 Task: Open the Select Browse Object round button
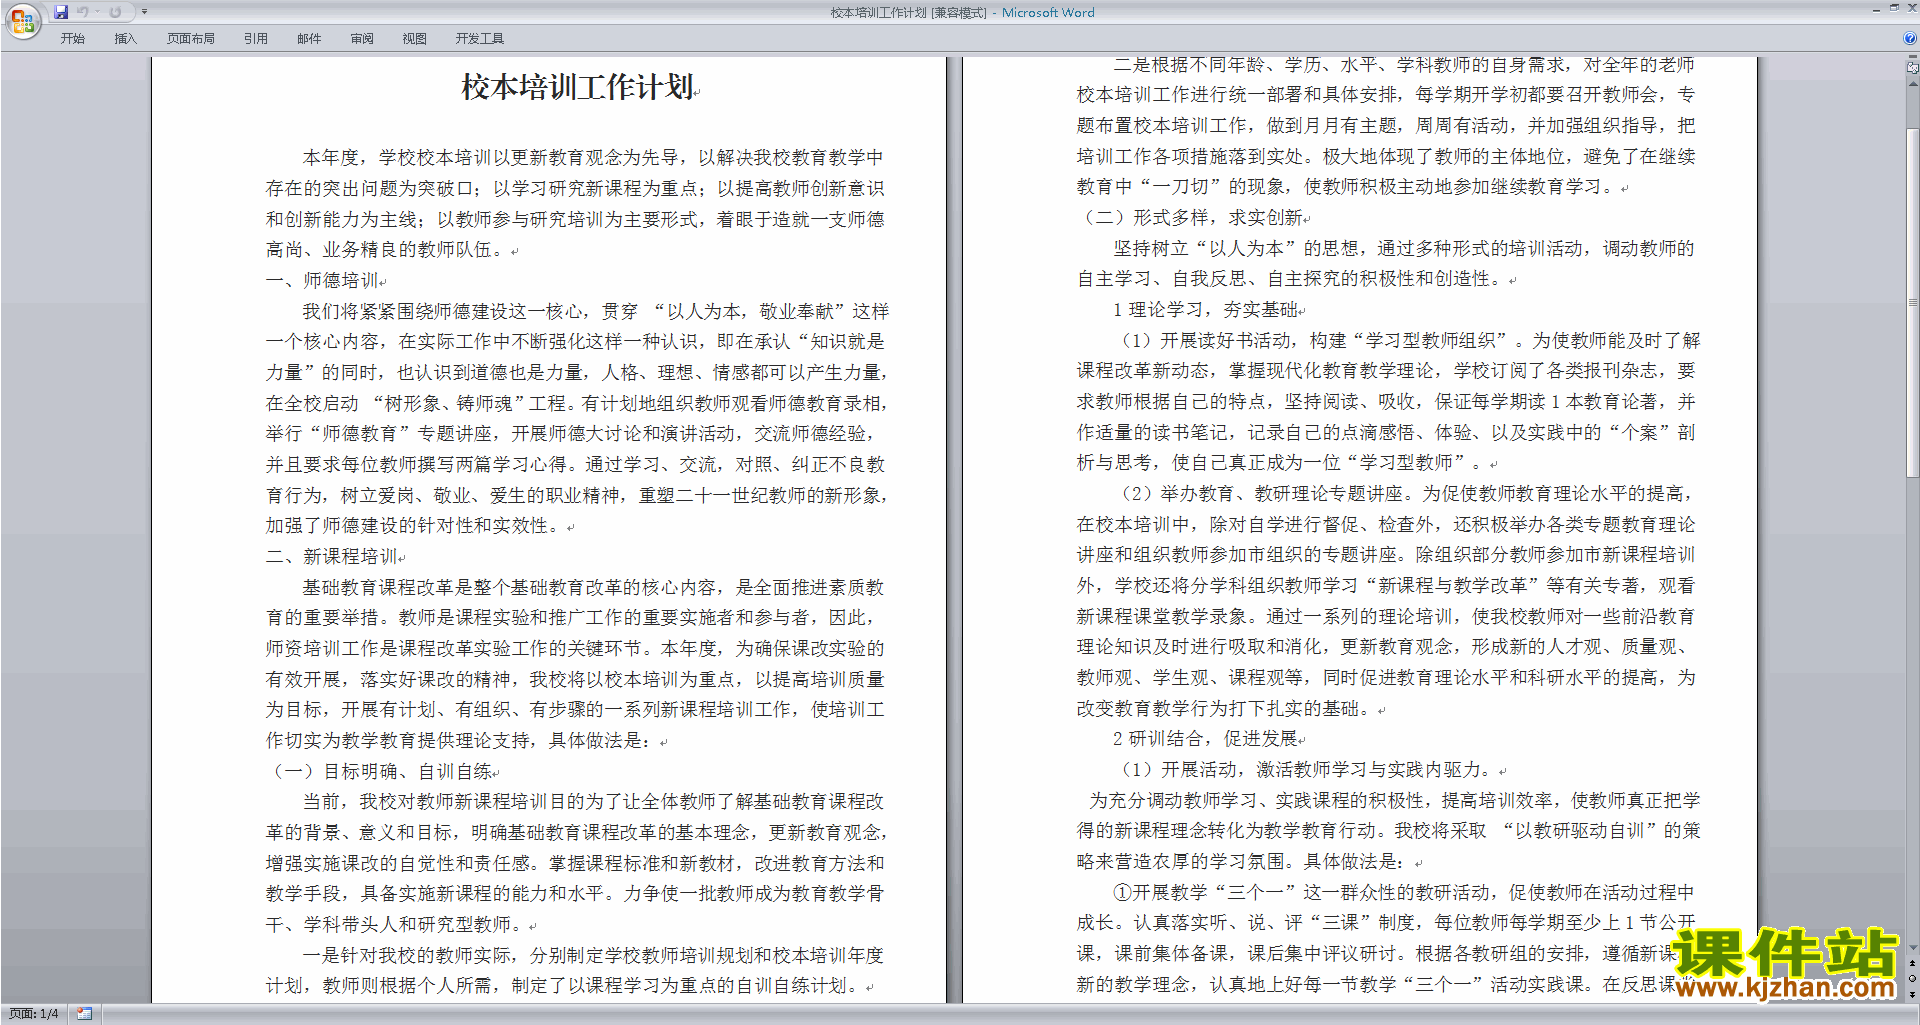(1913, 978)
